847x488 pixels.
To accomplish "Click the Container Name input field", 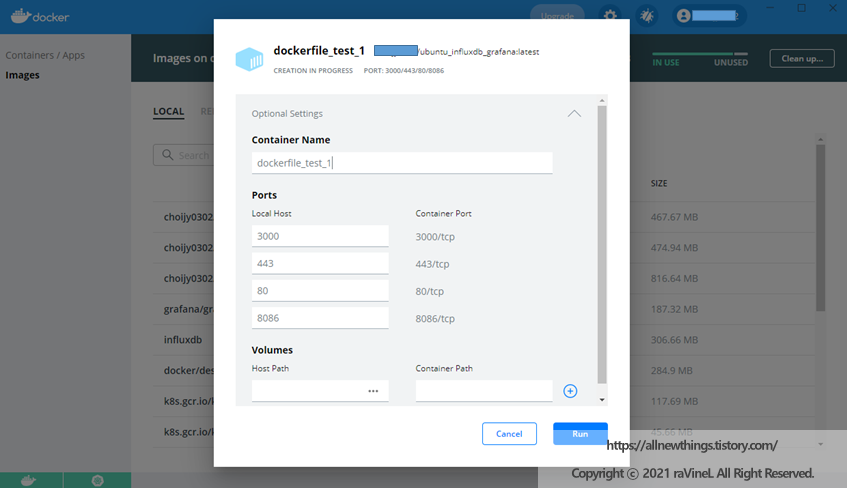I will [402, 163].
